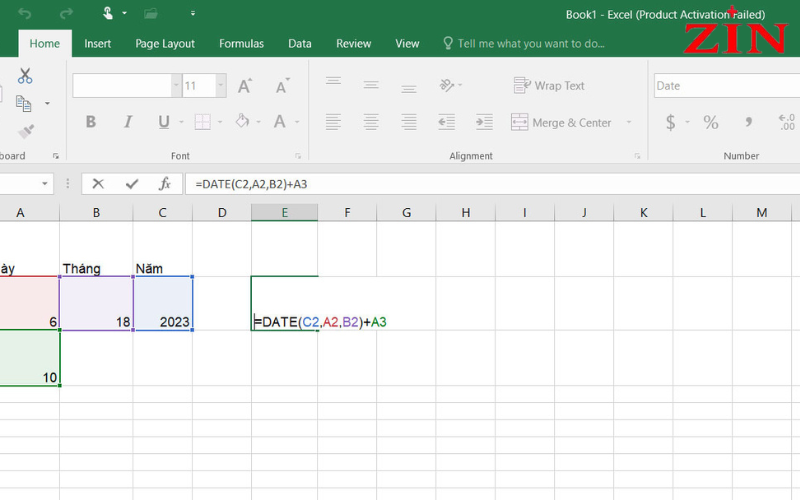Image resolution: width=800 pixels, height=500 pixels.
Task: Align text left icon
Action: (x=333, y=122)
